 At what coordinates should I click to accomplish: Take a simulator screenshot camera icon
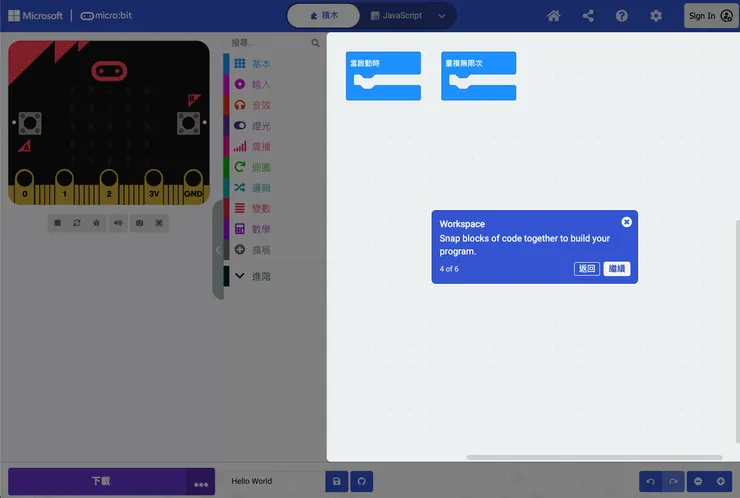[x=139, y=223]
